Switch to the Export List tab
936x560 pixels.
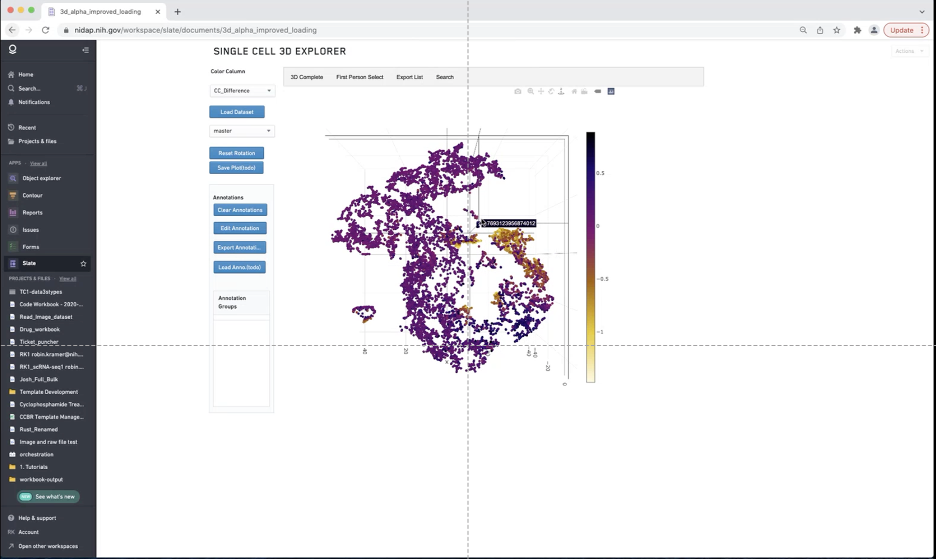[409, 77]
